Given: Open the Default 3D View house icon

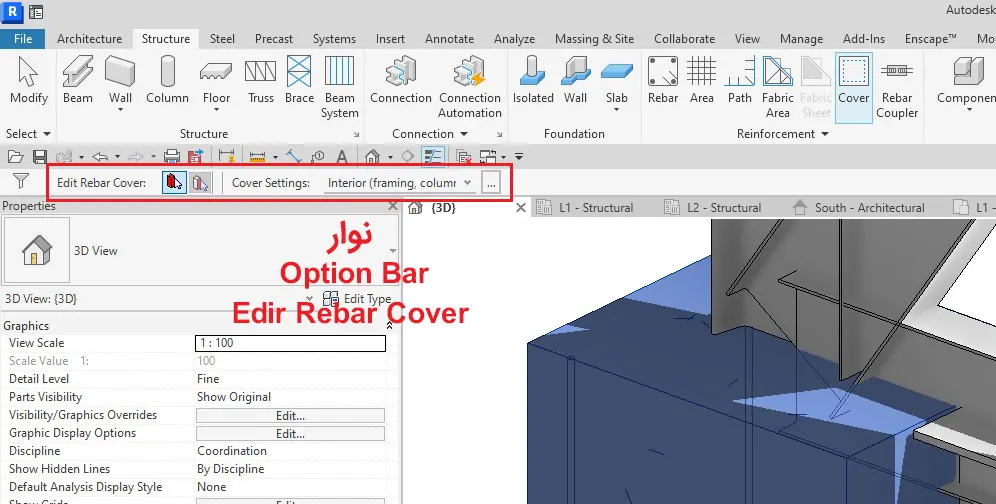Looking at the screenshot, I should click(x=372, y=156).
